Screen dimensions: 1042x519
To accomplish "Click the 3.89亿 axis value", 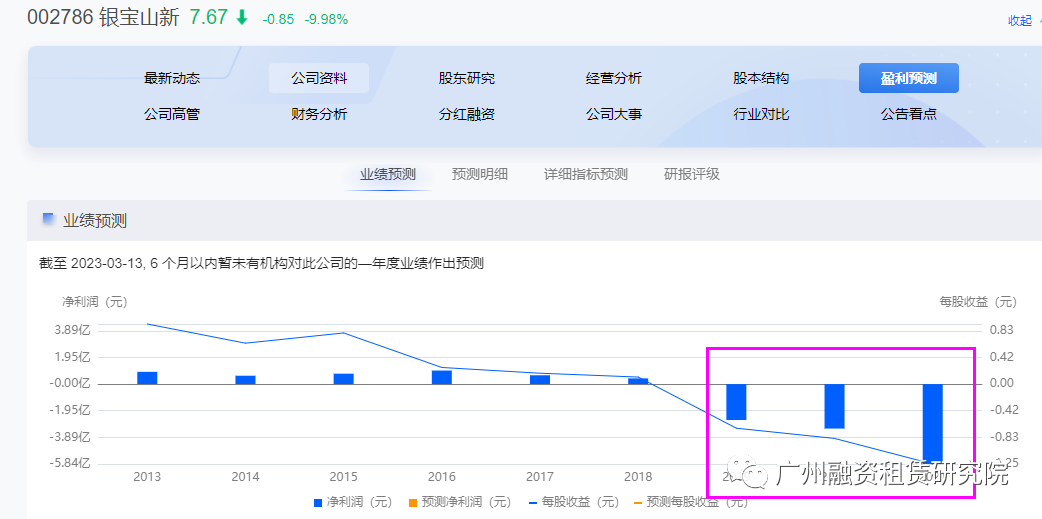I will click(x=74, y=330).
